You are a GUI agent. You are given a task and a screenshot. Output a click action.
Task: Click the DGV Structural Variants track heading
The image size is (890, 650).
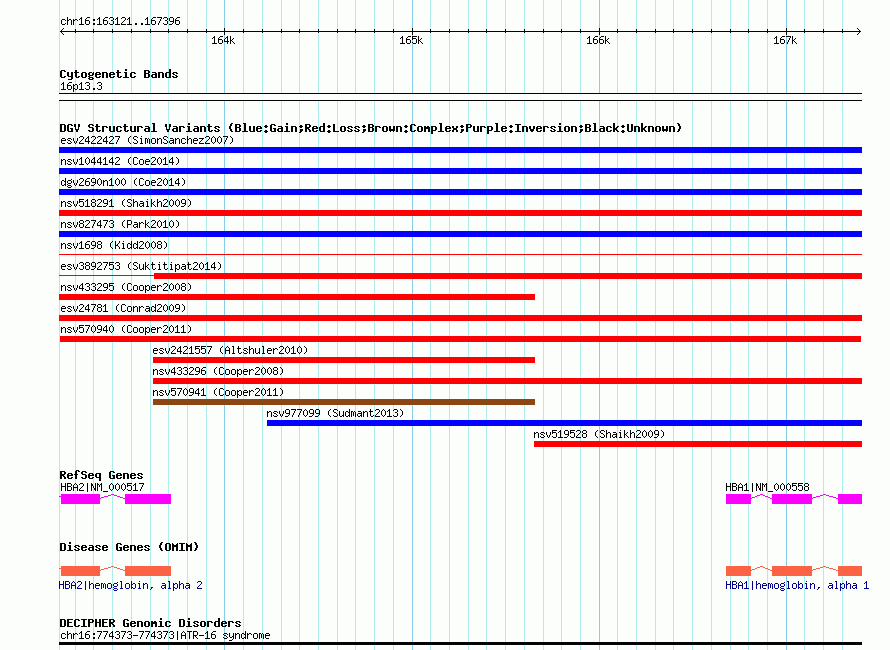[x=370, y=128]
